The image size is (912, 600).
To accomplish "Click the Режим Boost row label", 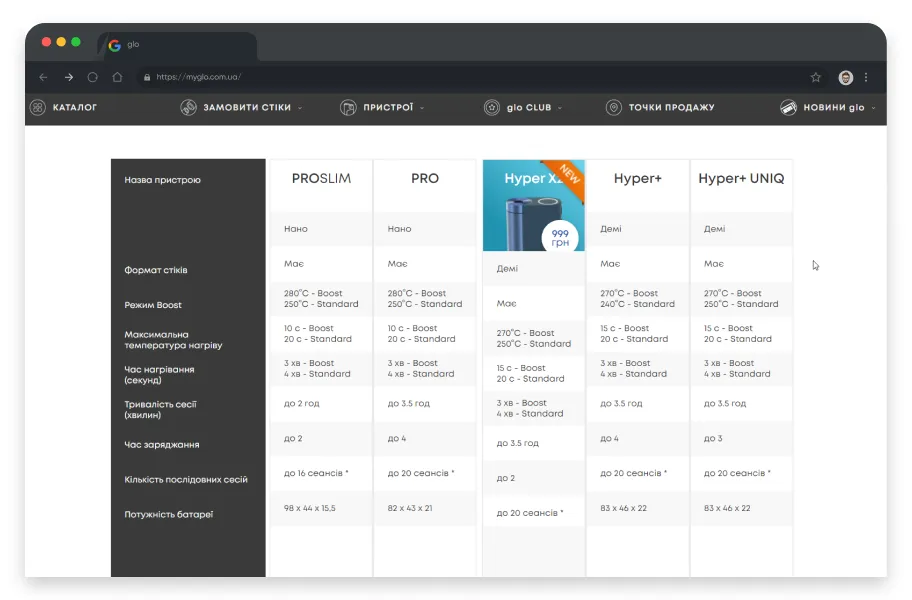I will (x=153, y=305).
